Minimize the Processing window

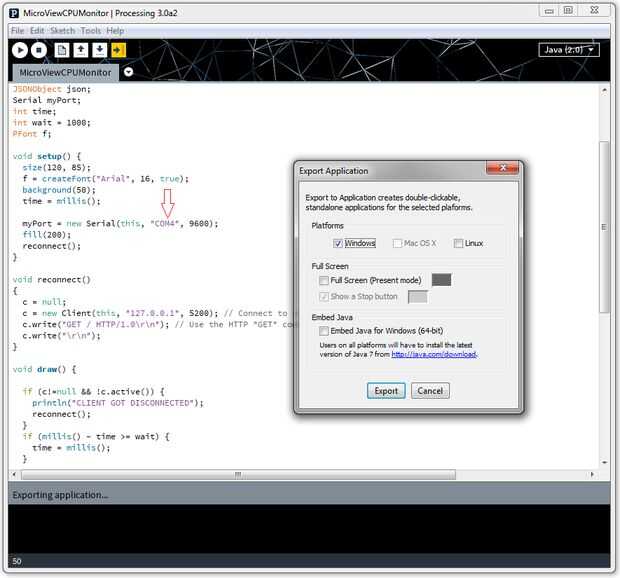click(x=549, y=11)
